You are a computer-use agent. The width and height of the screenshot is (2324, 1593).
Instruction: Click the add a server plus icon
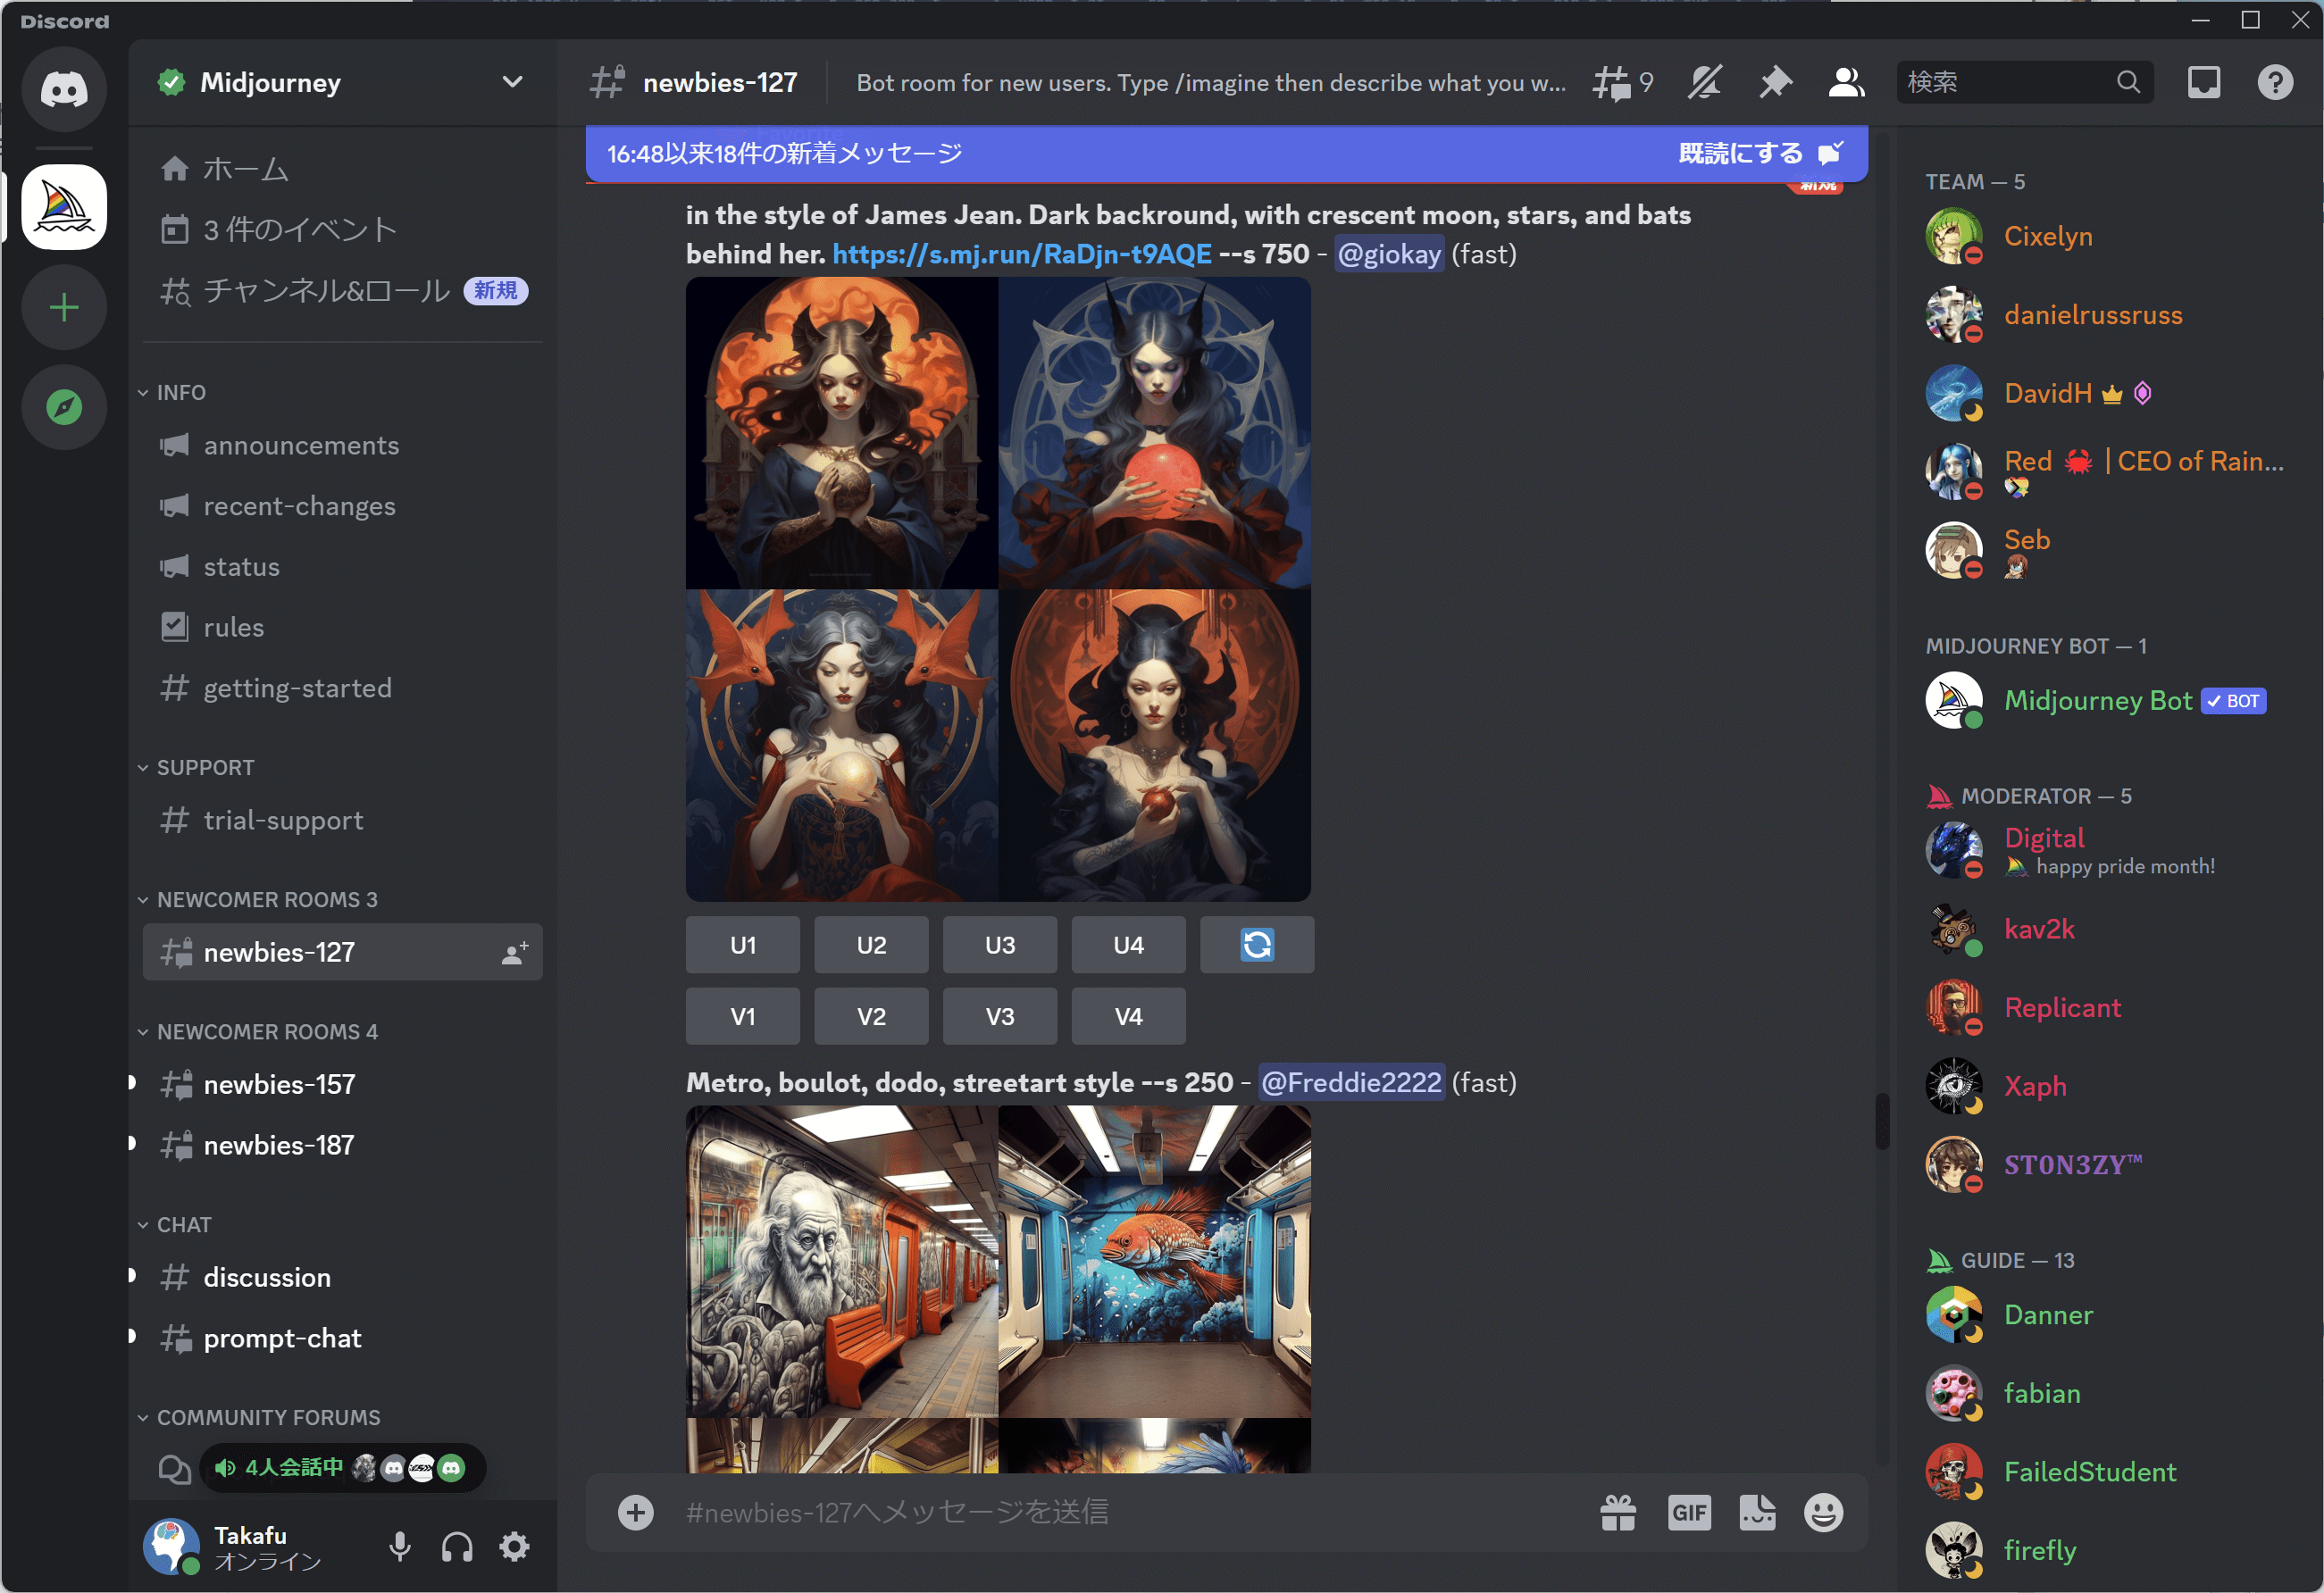coord(64,307)
